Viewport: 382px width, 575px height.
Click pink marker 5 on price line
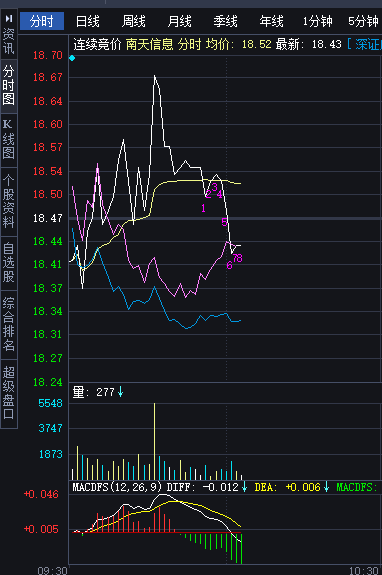pos(224,221)
